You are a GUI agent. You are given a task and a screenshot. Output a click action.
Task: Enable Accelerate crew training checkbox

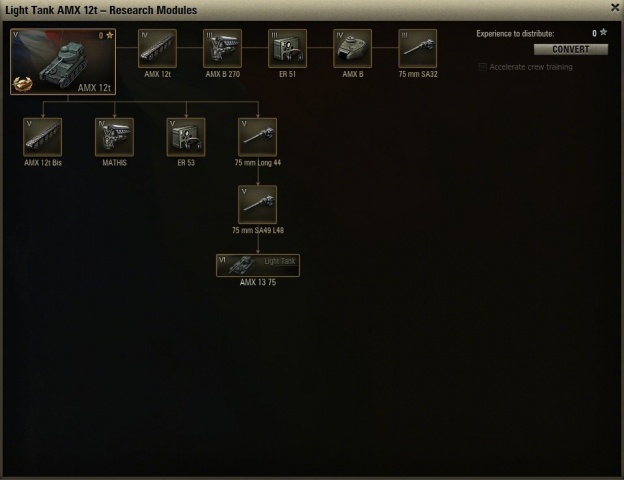(x=482, y=67)
